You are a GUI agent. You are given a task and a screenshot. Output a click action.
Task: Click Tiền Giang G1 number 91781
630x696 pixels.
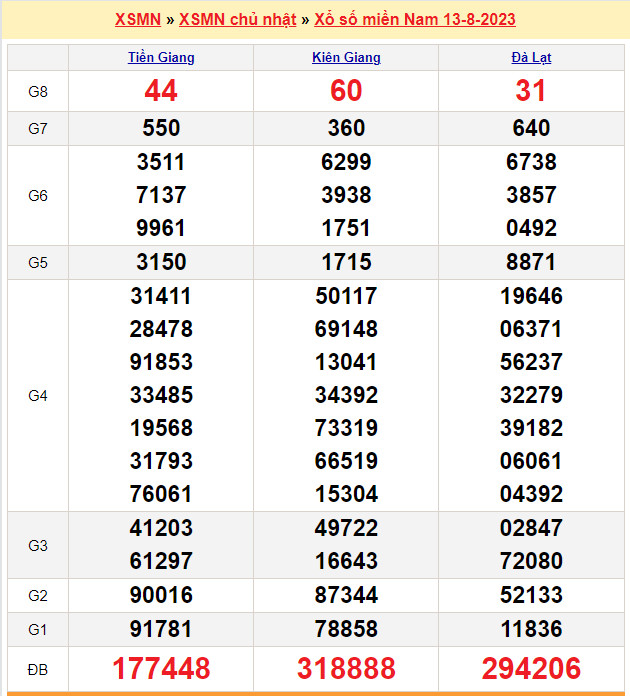tap(161, 629)
